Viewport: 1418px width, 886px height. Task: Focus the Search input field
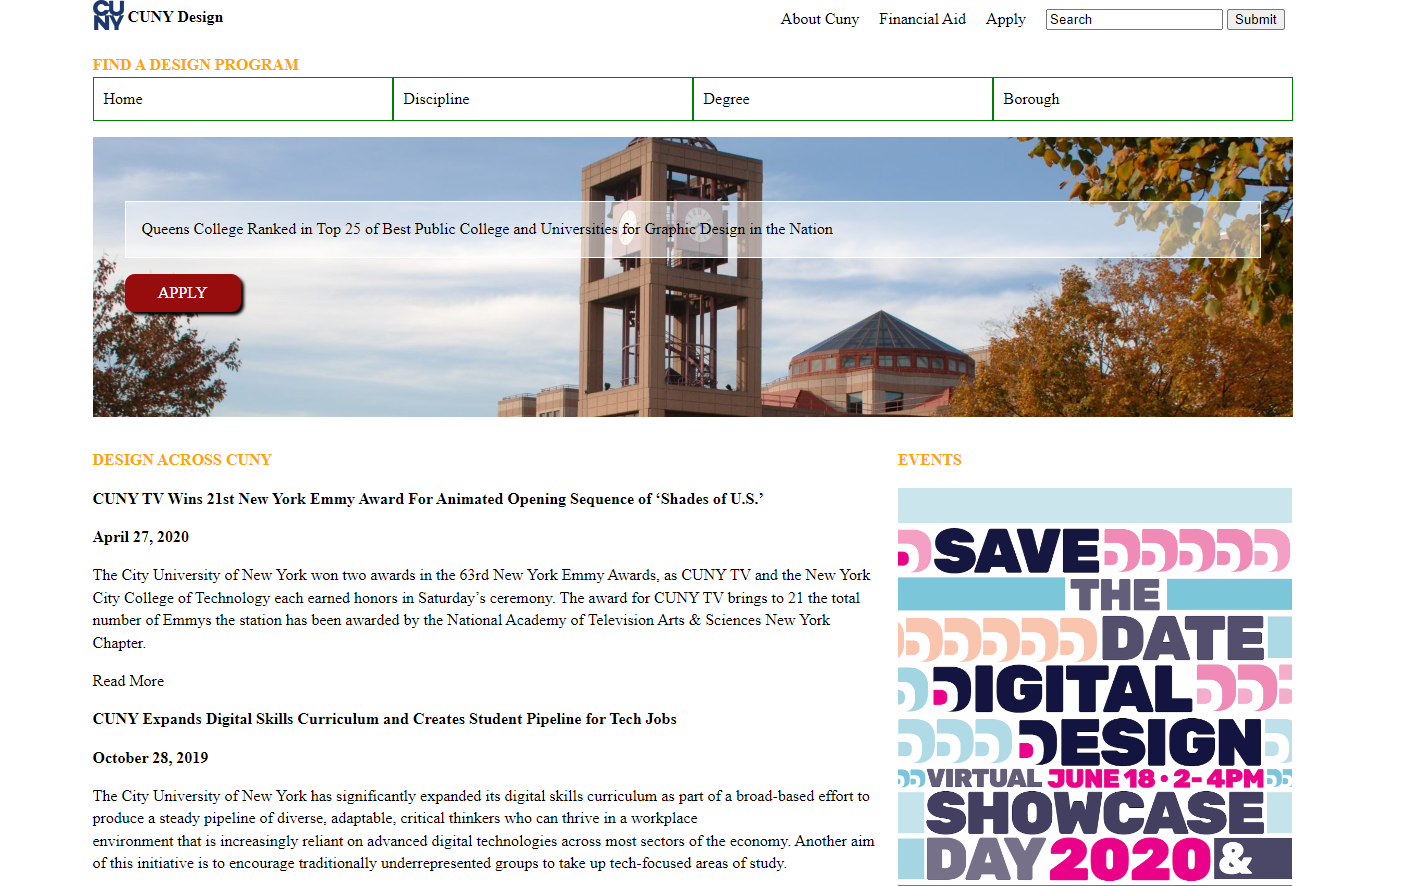click(1134, 19)
